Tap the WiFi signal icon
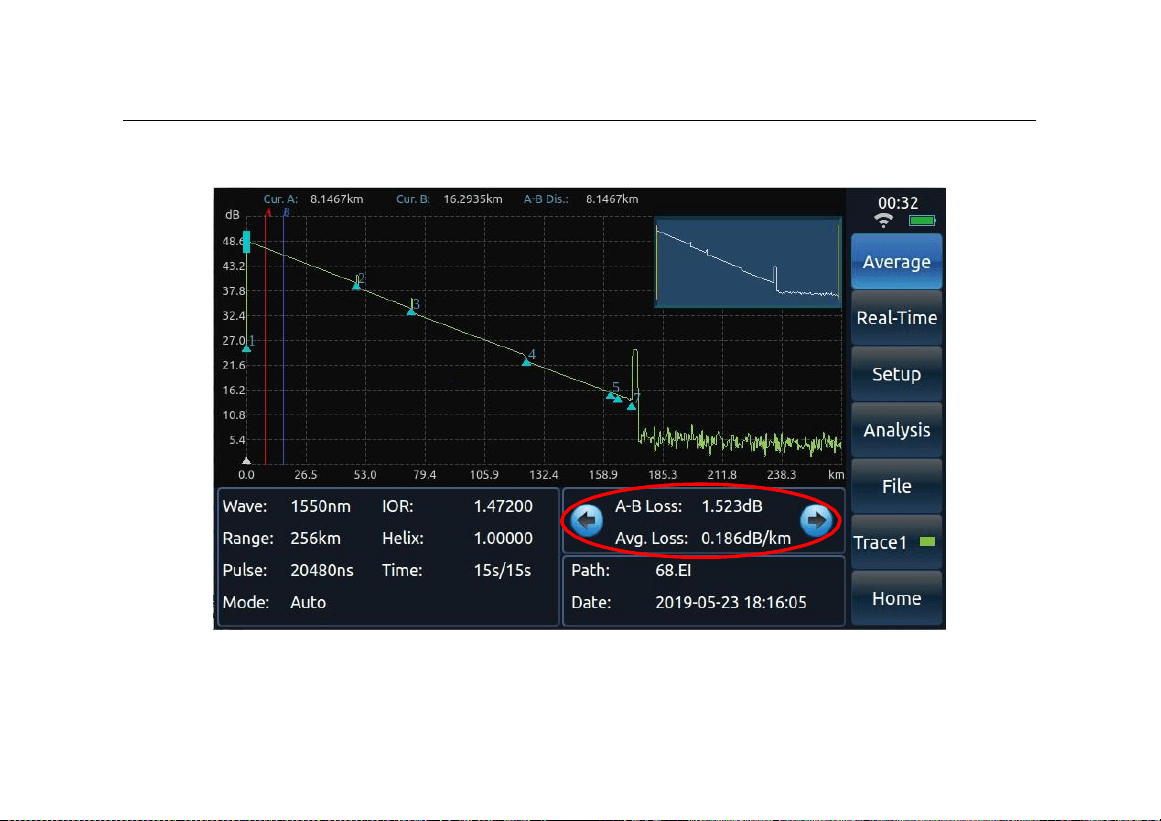 coord(883,221)
